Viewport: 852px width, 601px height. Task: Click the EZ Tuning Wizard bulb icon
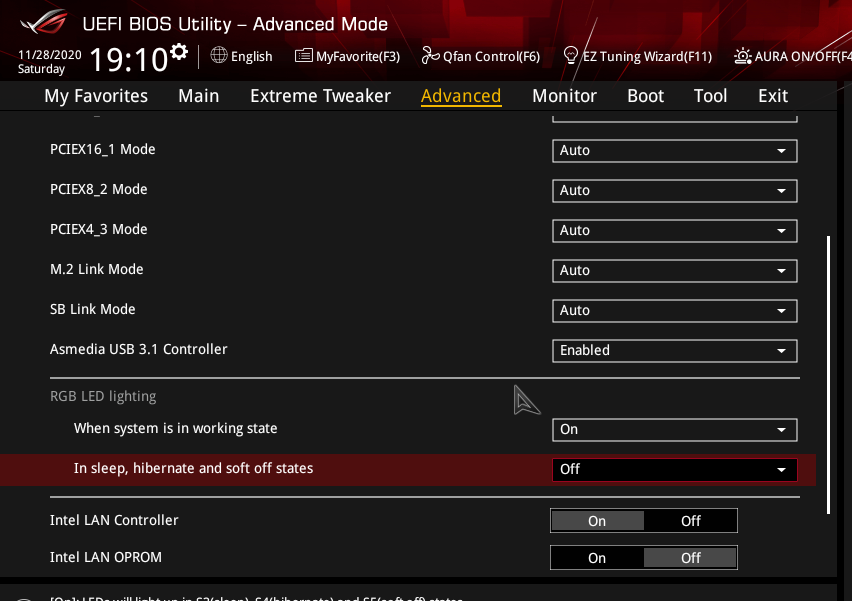point(571,55)
